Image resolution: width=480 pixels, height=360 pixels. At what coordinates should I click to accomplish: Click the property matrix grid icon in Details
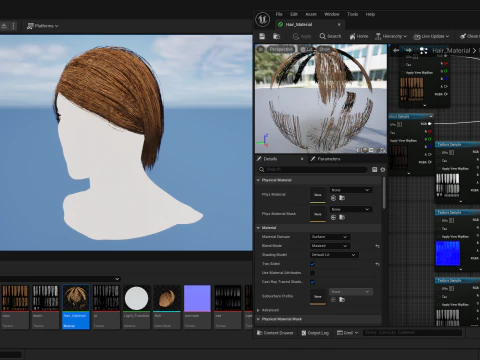coord(374,170)
